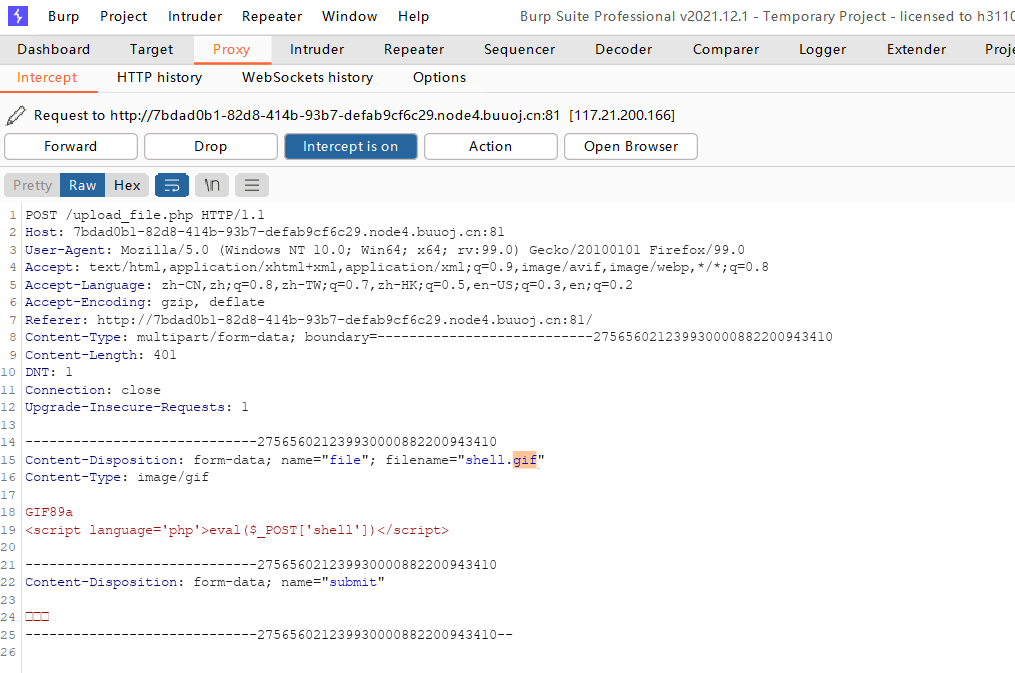Open the Window menu
Viewport: 1015px width, 673px height.
click(x=350, y=16)
